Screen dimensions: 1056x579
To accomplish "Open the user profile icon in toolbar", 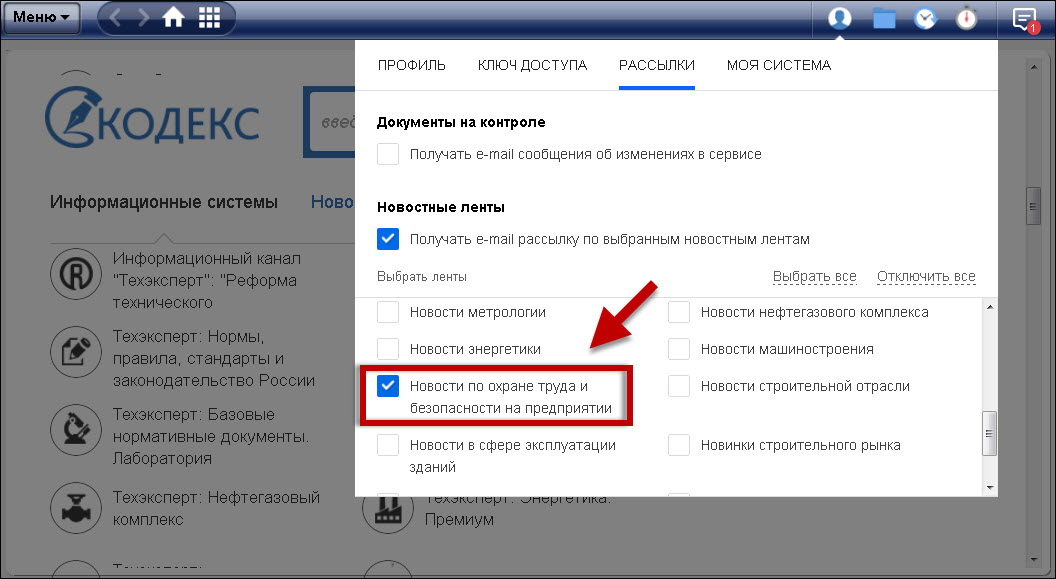I will pos(840,18).
